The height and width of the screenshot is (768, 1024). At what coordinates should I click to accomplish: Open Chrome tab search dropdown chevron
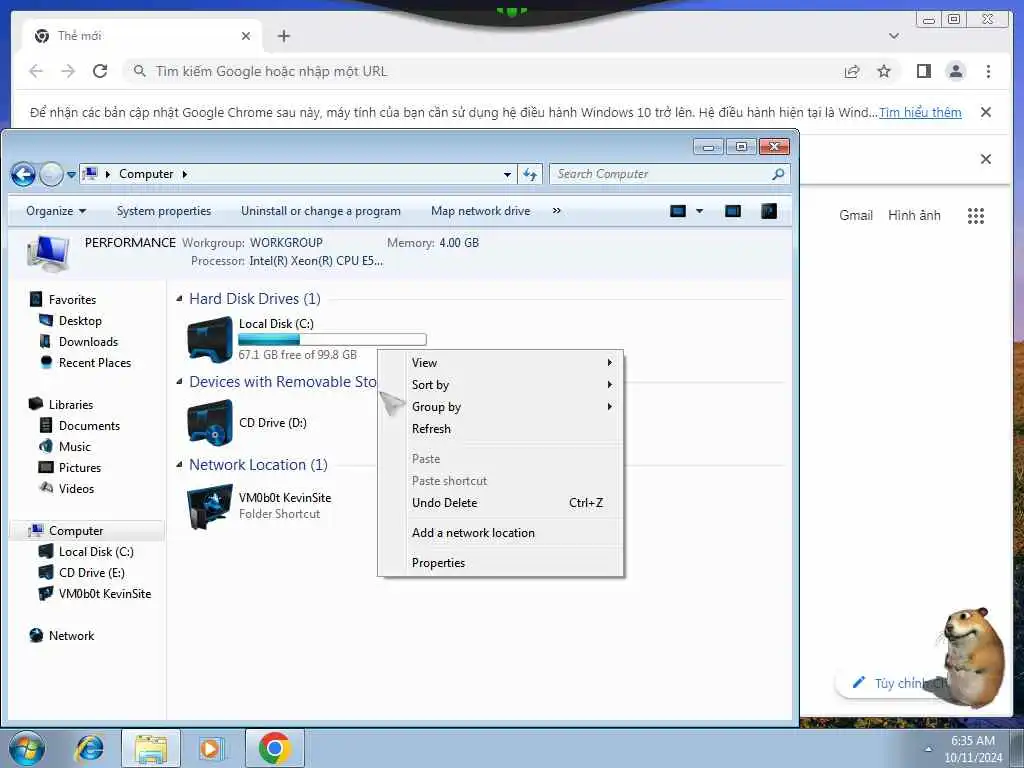pos(894,36)
